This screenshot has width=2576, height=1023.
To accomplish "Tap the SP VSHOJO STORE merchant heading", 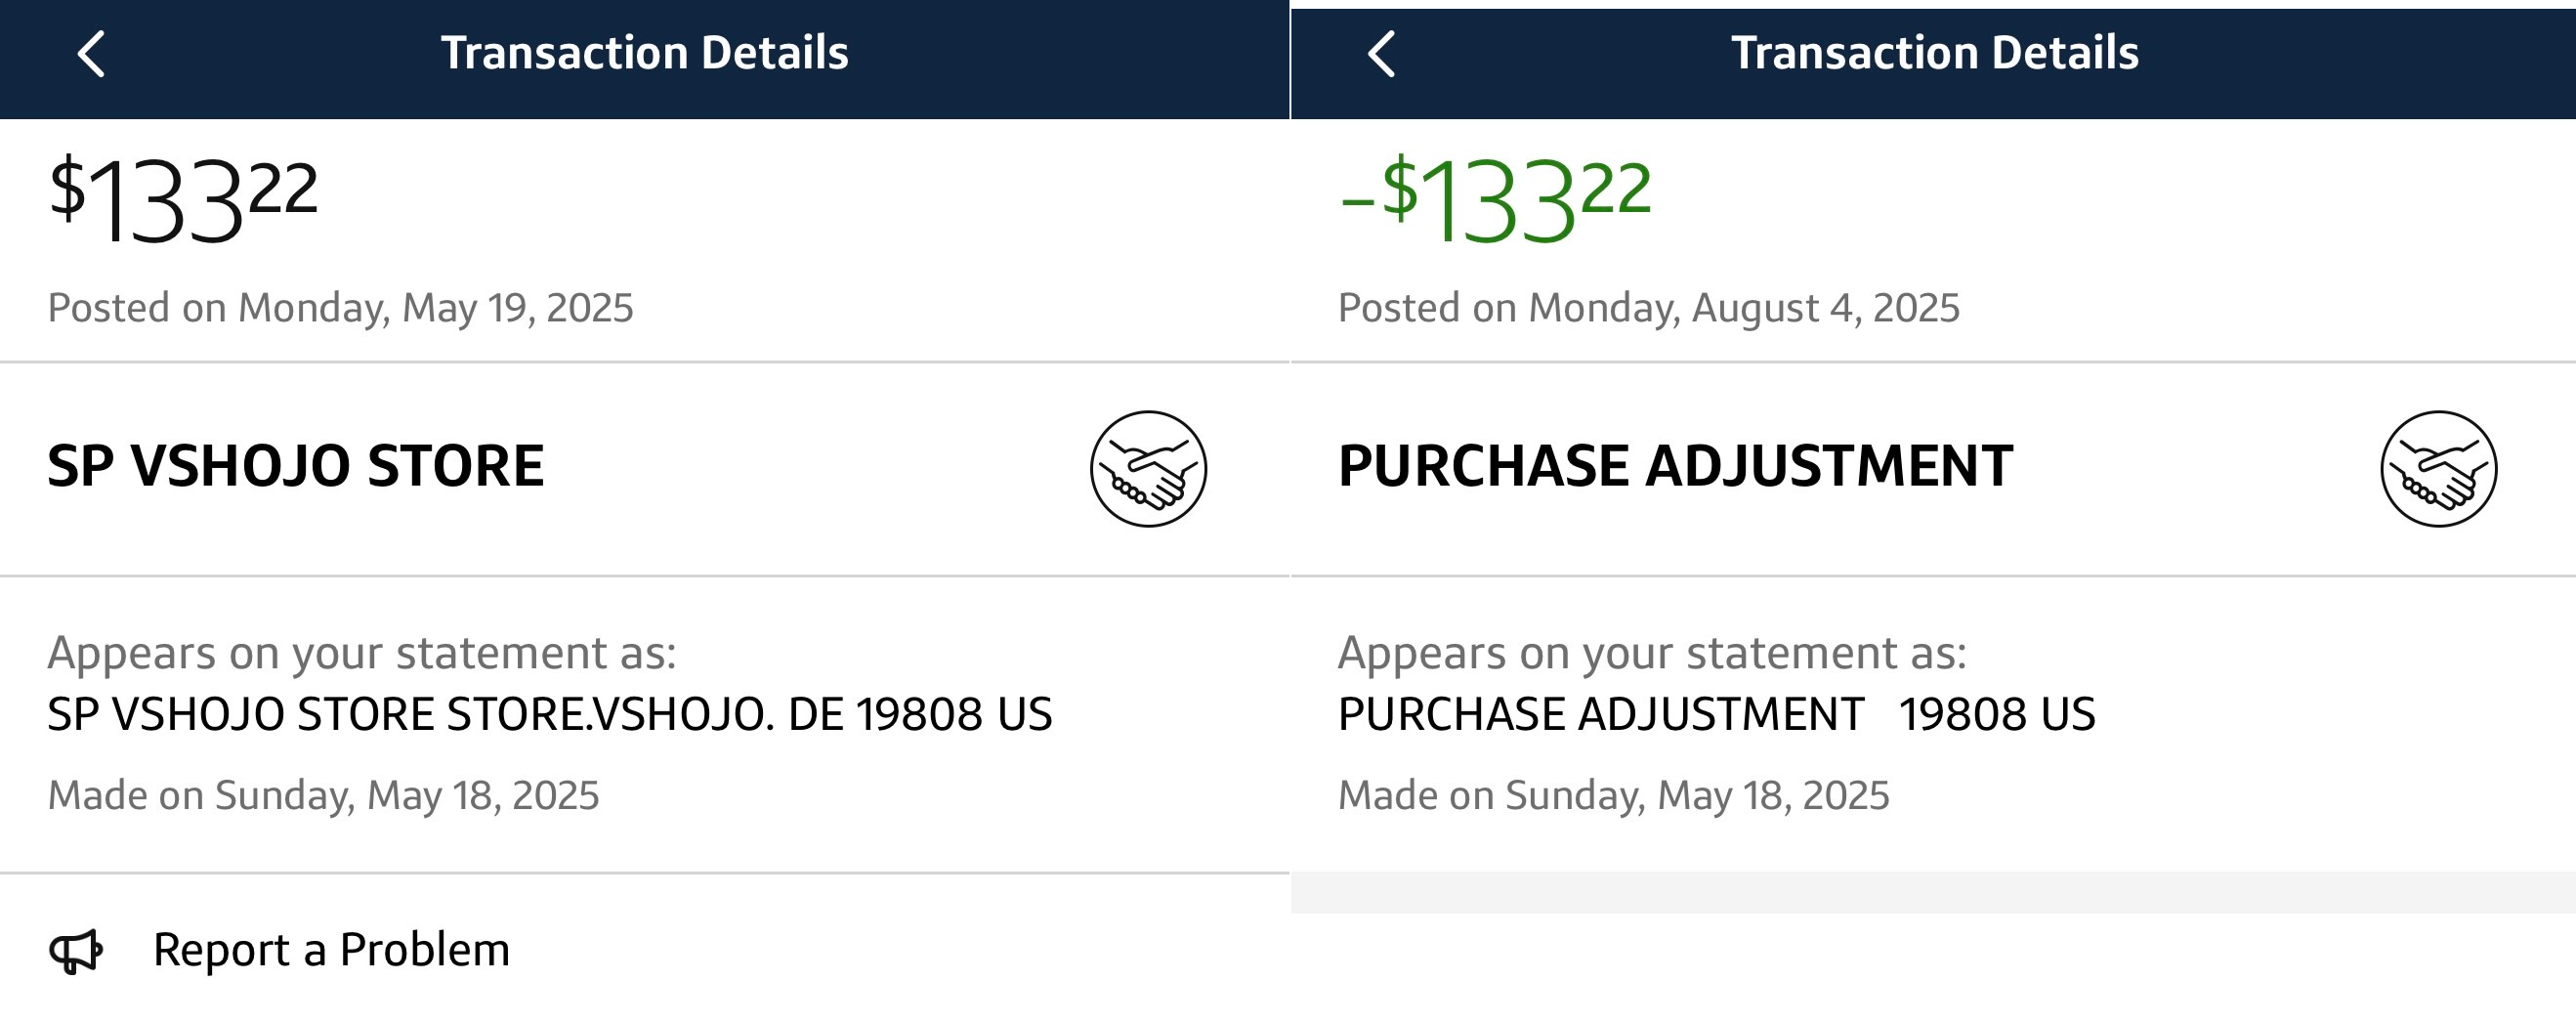I will [x=296, y=466].
